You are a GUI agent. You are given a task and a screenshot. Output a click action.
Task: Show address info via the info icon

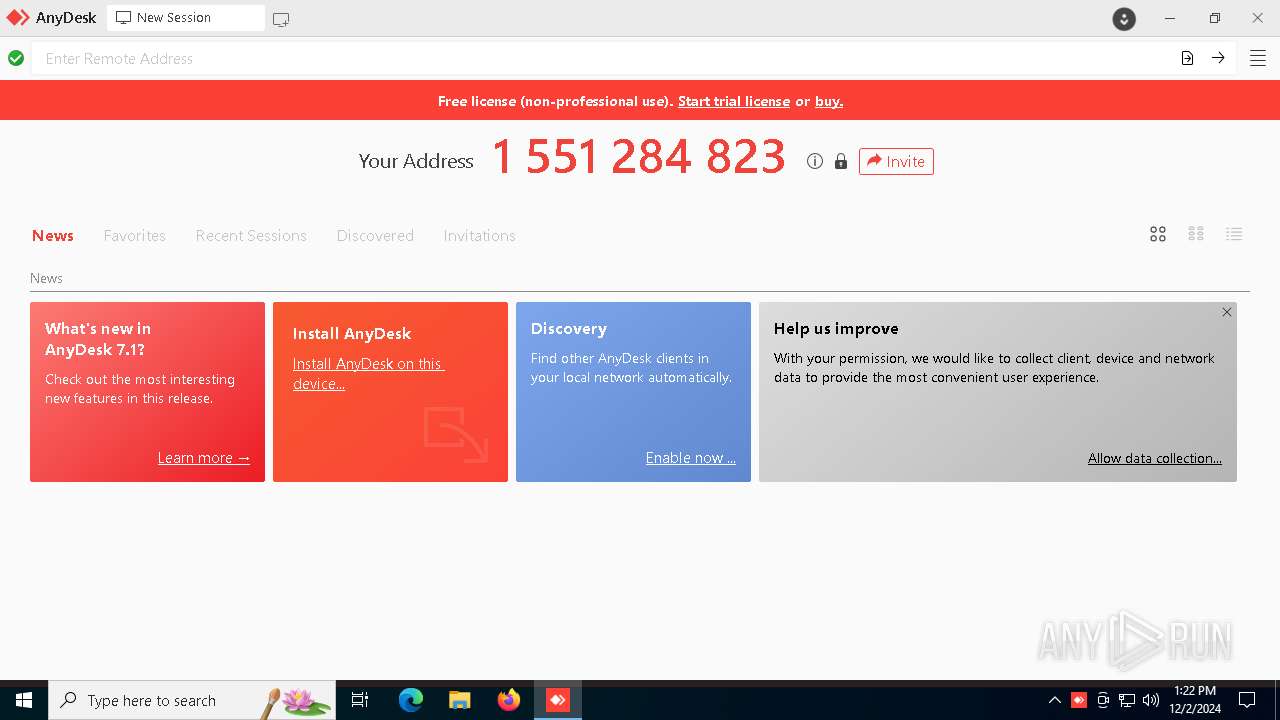click(x=815, y=161)
